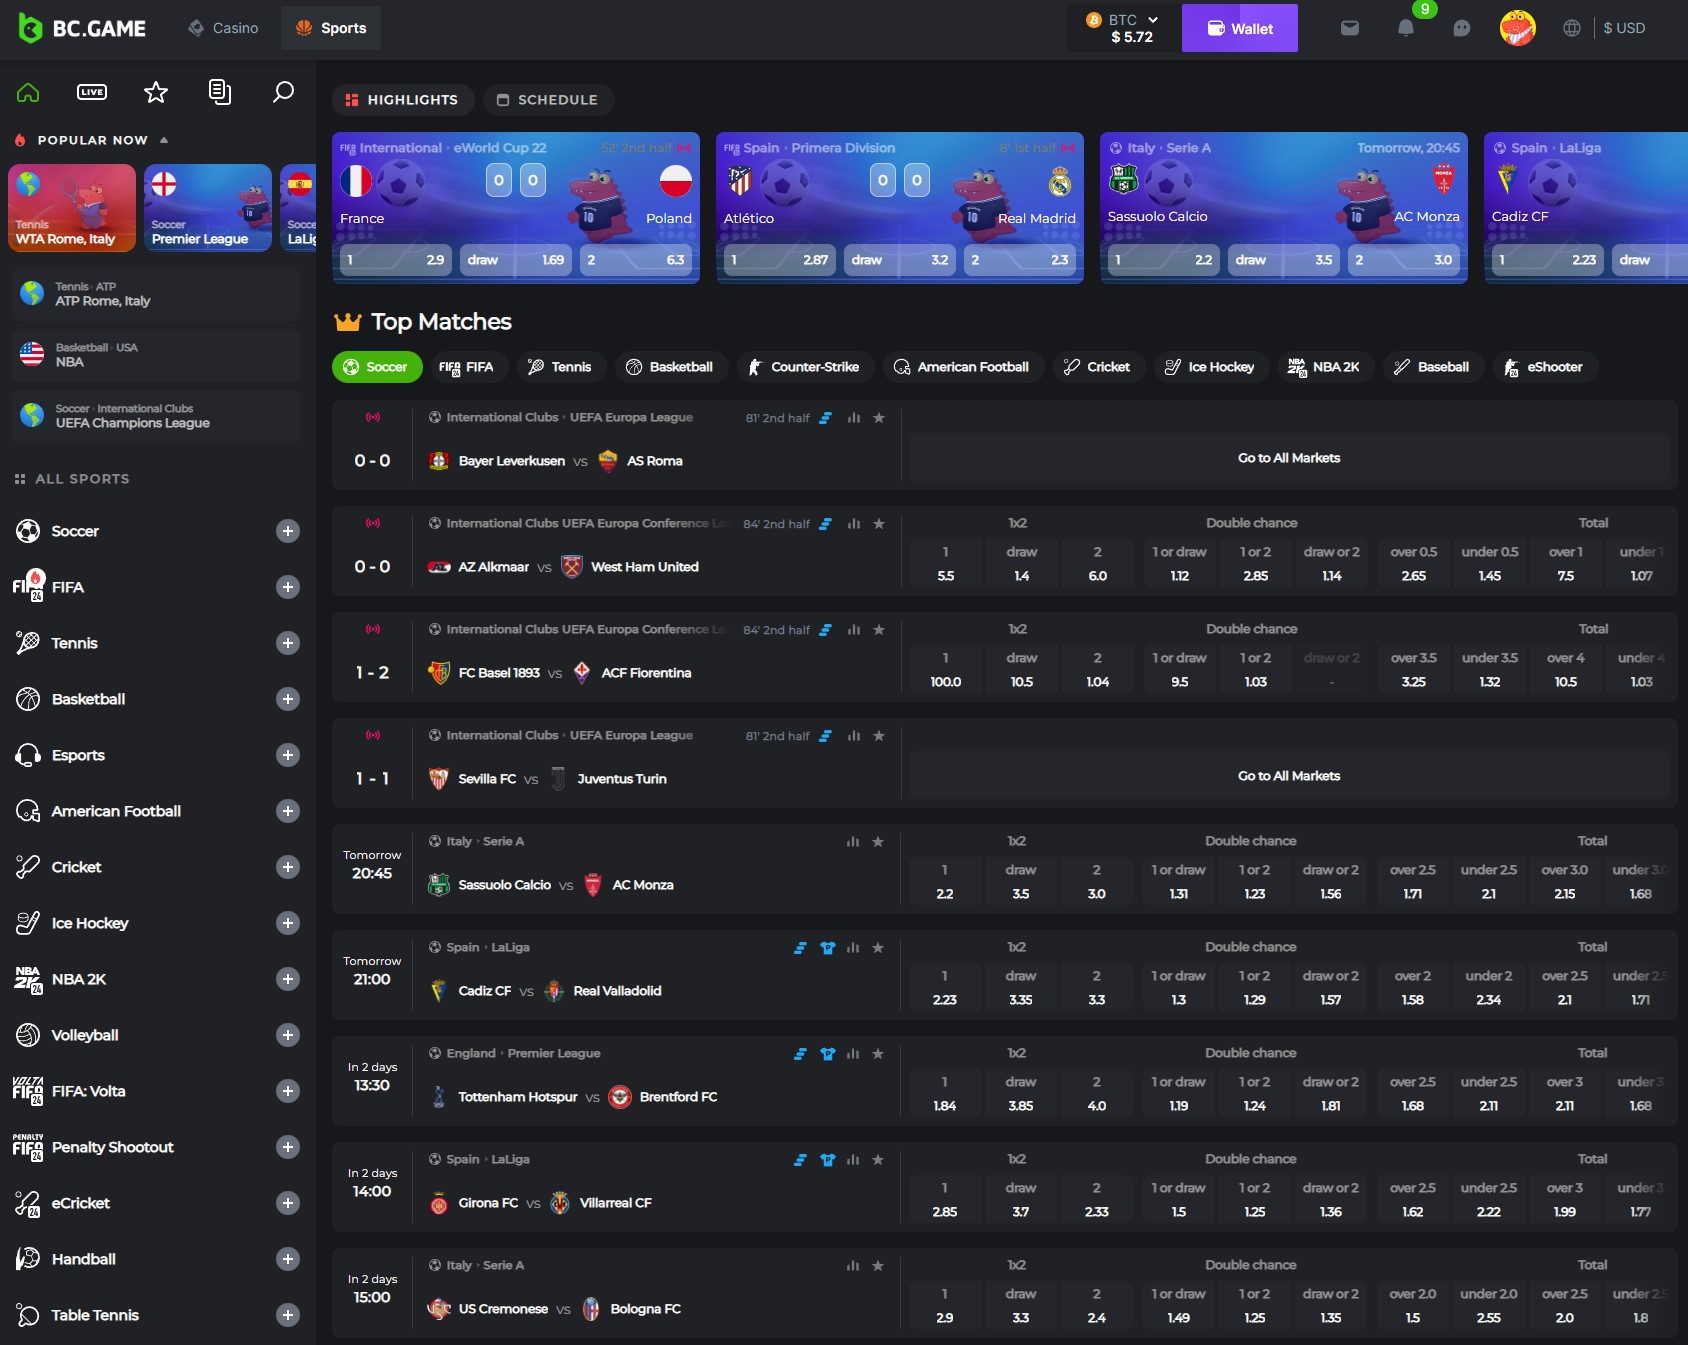Viewport: 1688px width, 1345px height.
Task: Open statistics icon for Bayer Leverkusen match
Action: tap(854, 418)
